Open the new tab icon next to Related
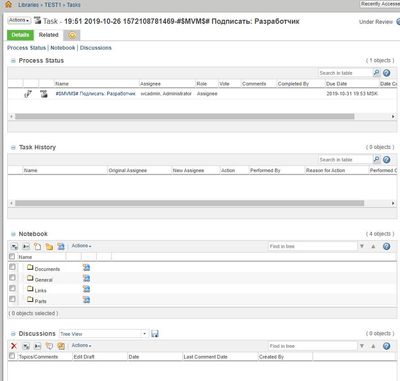Viewport: 400px width, 381px height. pyautogui.click(x=72, y=35)
